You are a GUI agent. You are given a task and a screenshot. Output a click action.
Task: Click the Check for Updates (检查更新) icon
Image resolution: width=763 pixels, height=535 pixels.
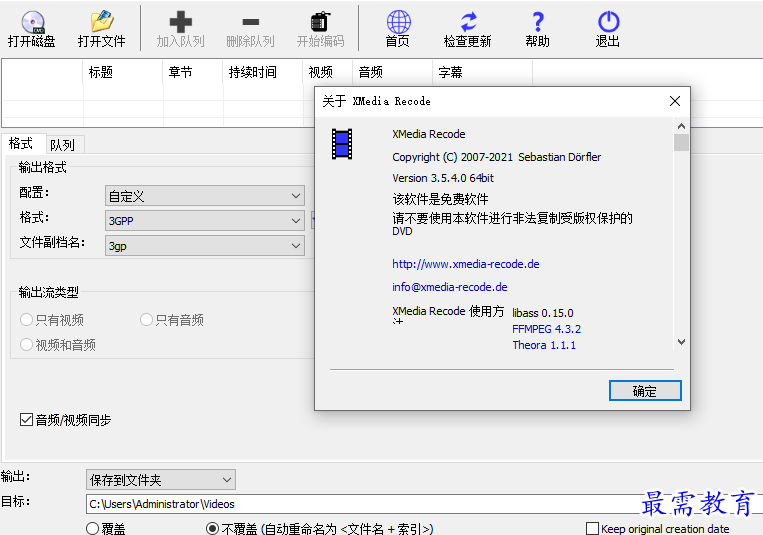468,22
